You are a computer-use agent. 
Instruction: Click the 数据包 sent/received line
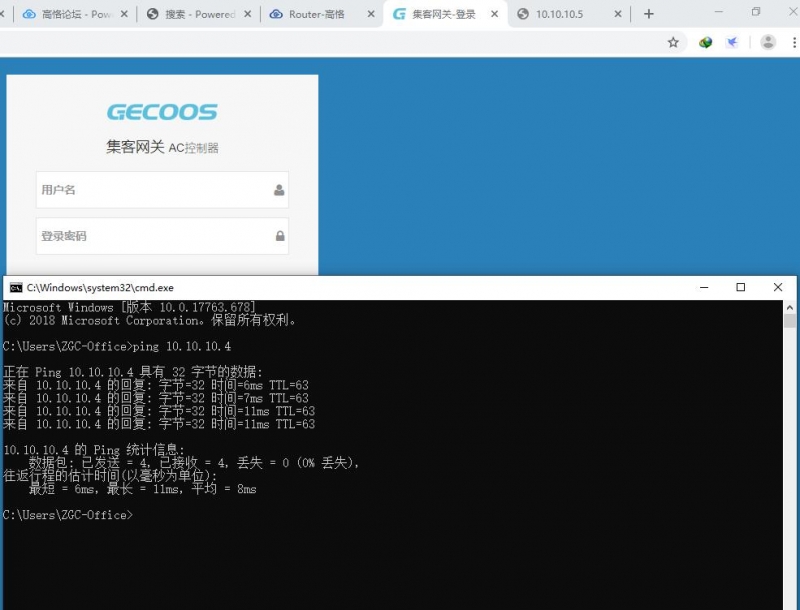coord(194,463)
